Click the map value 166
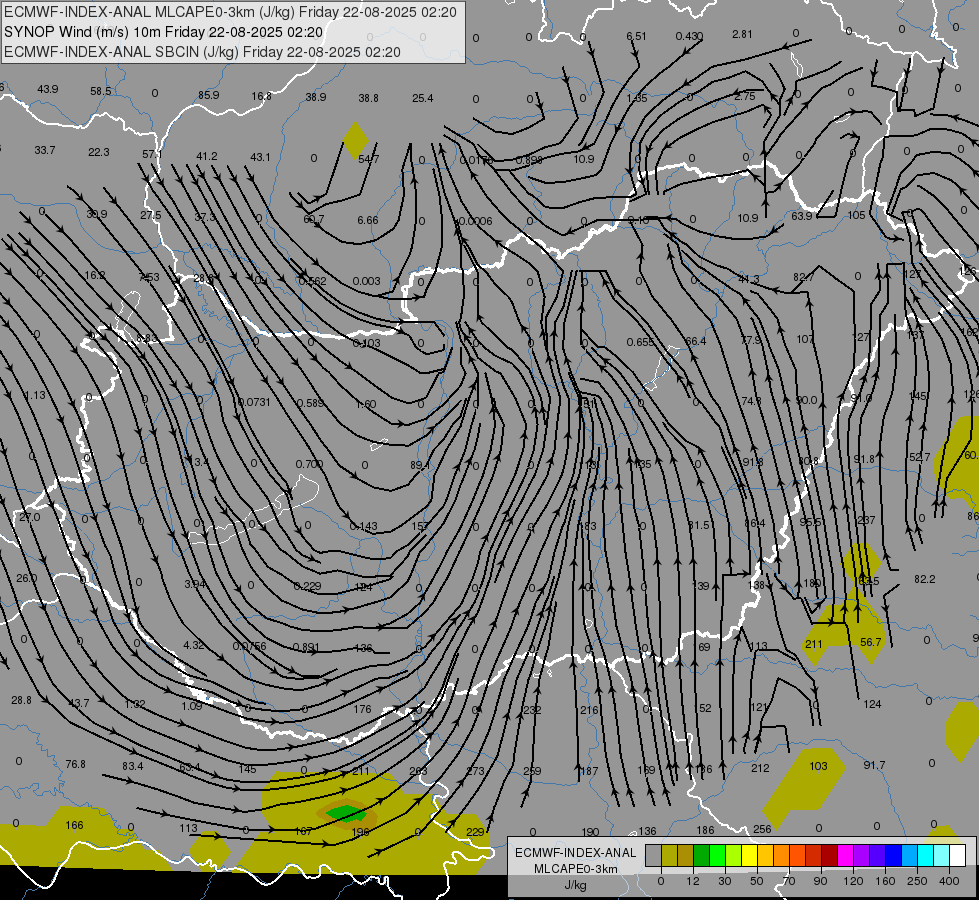 (x=74, y=825)
